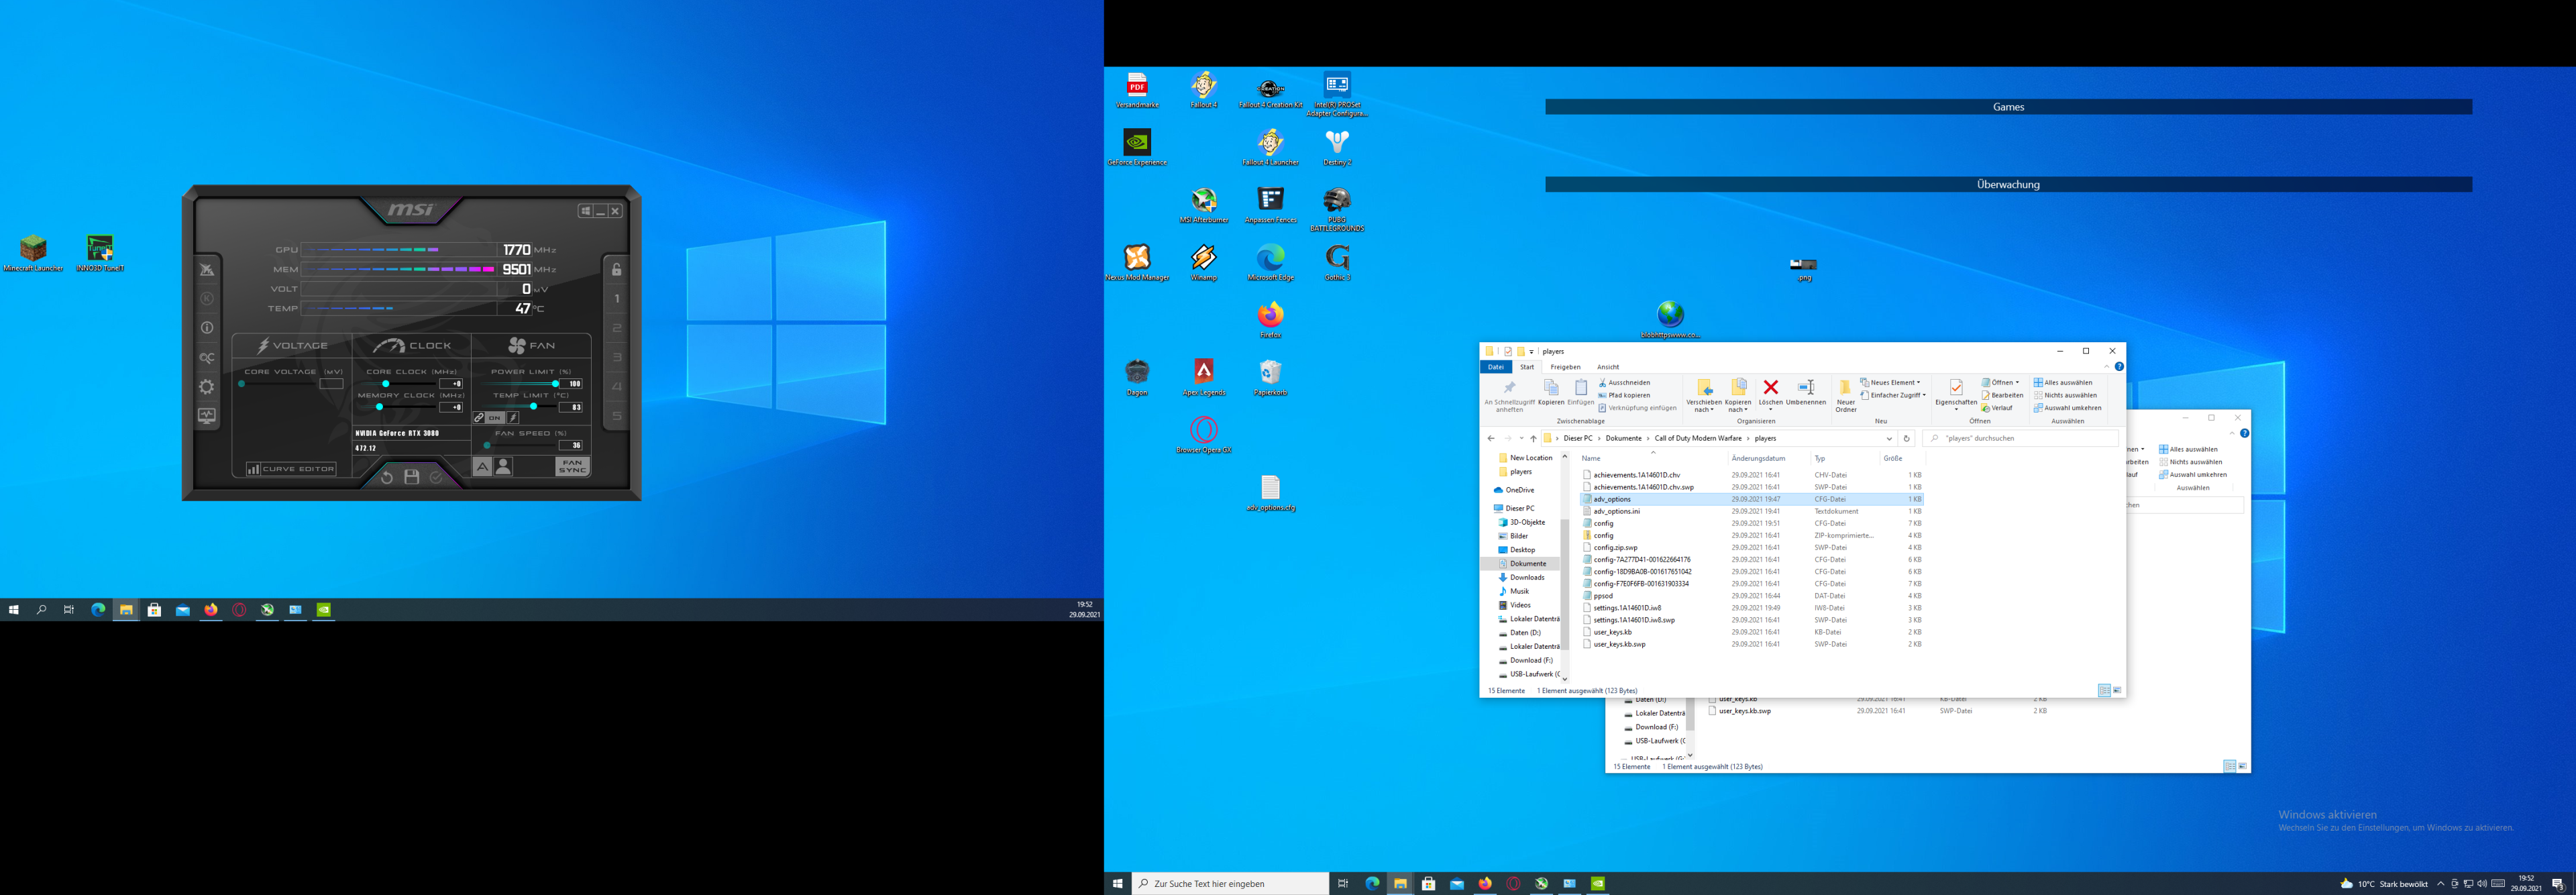Click the Afterburner information icon

tap(207, 328)
